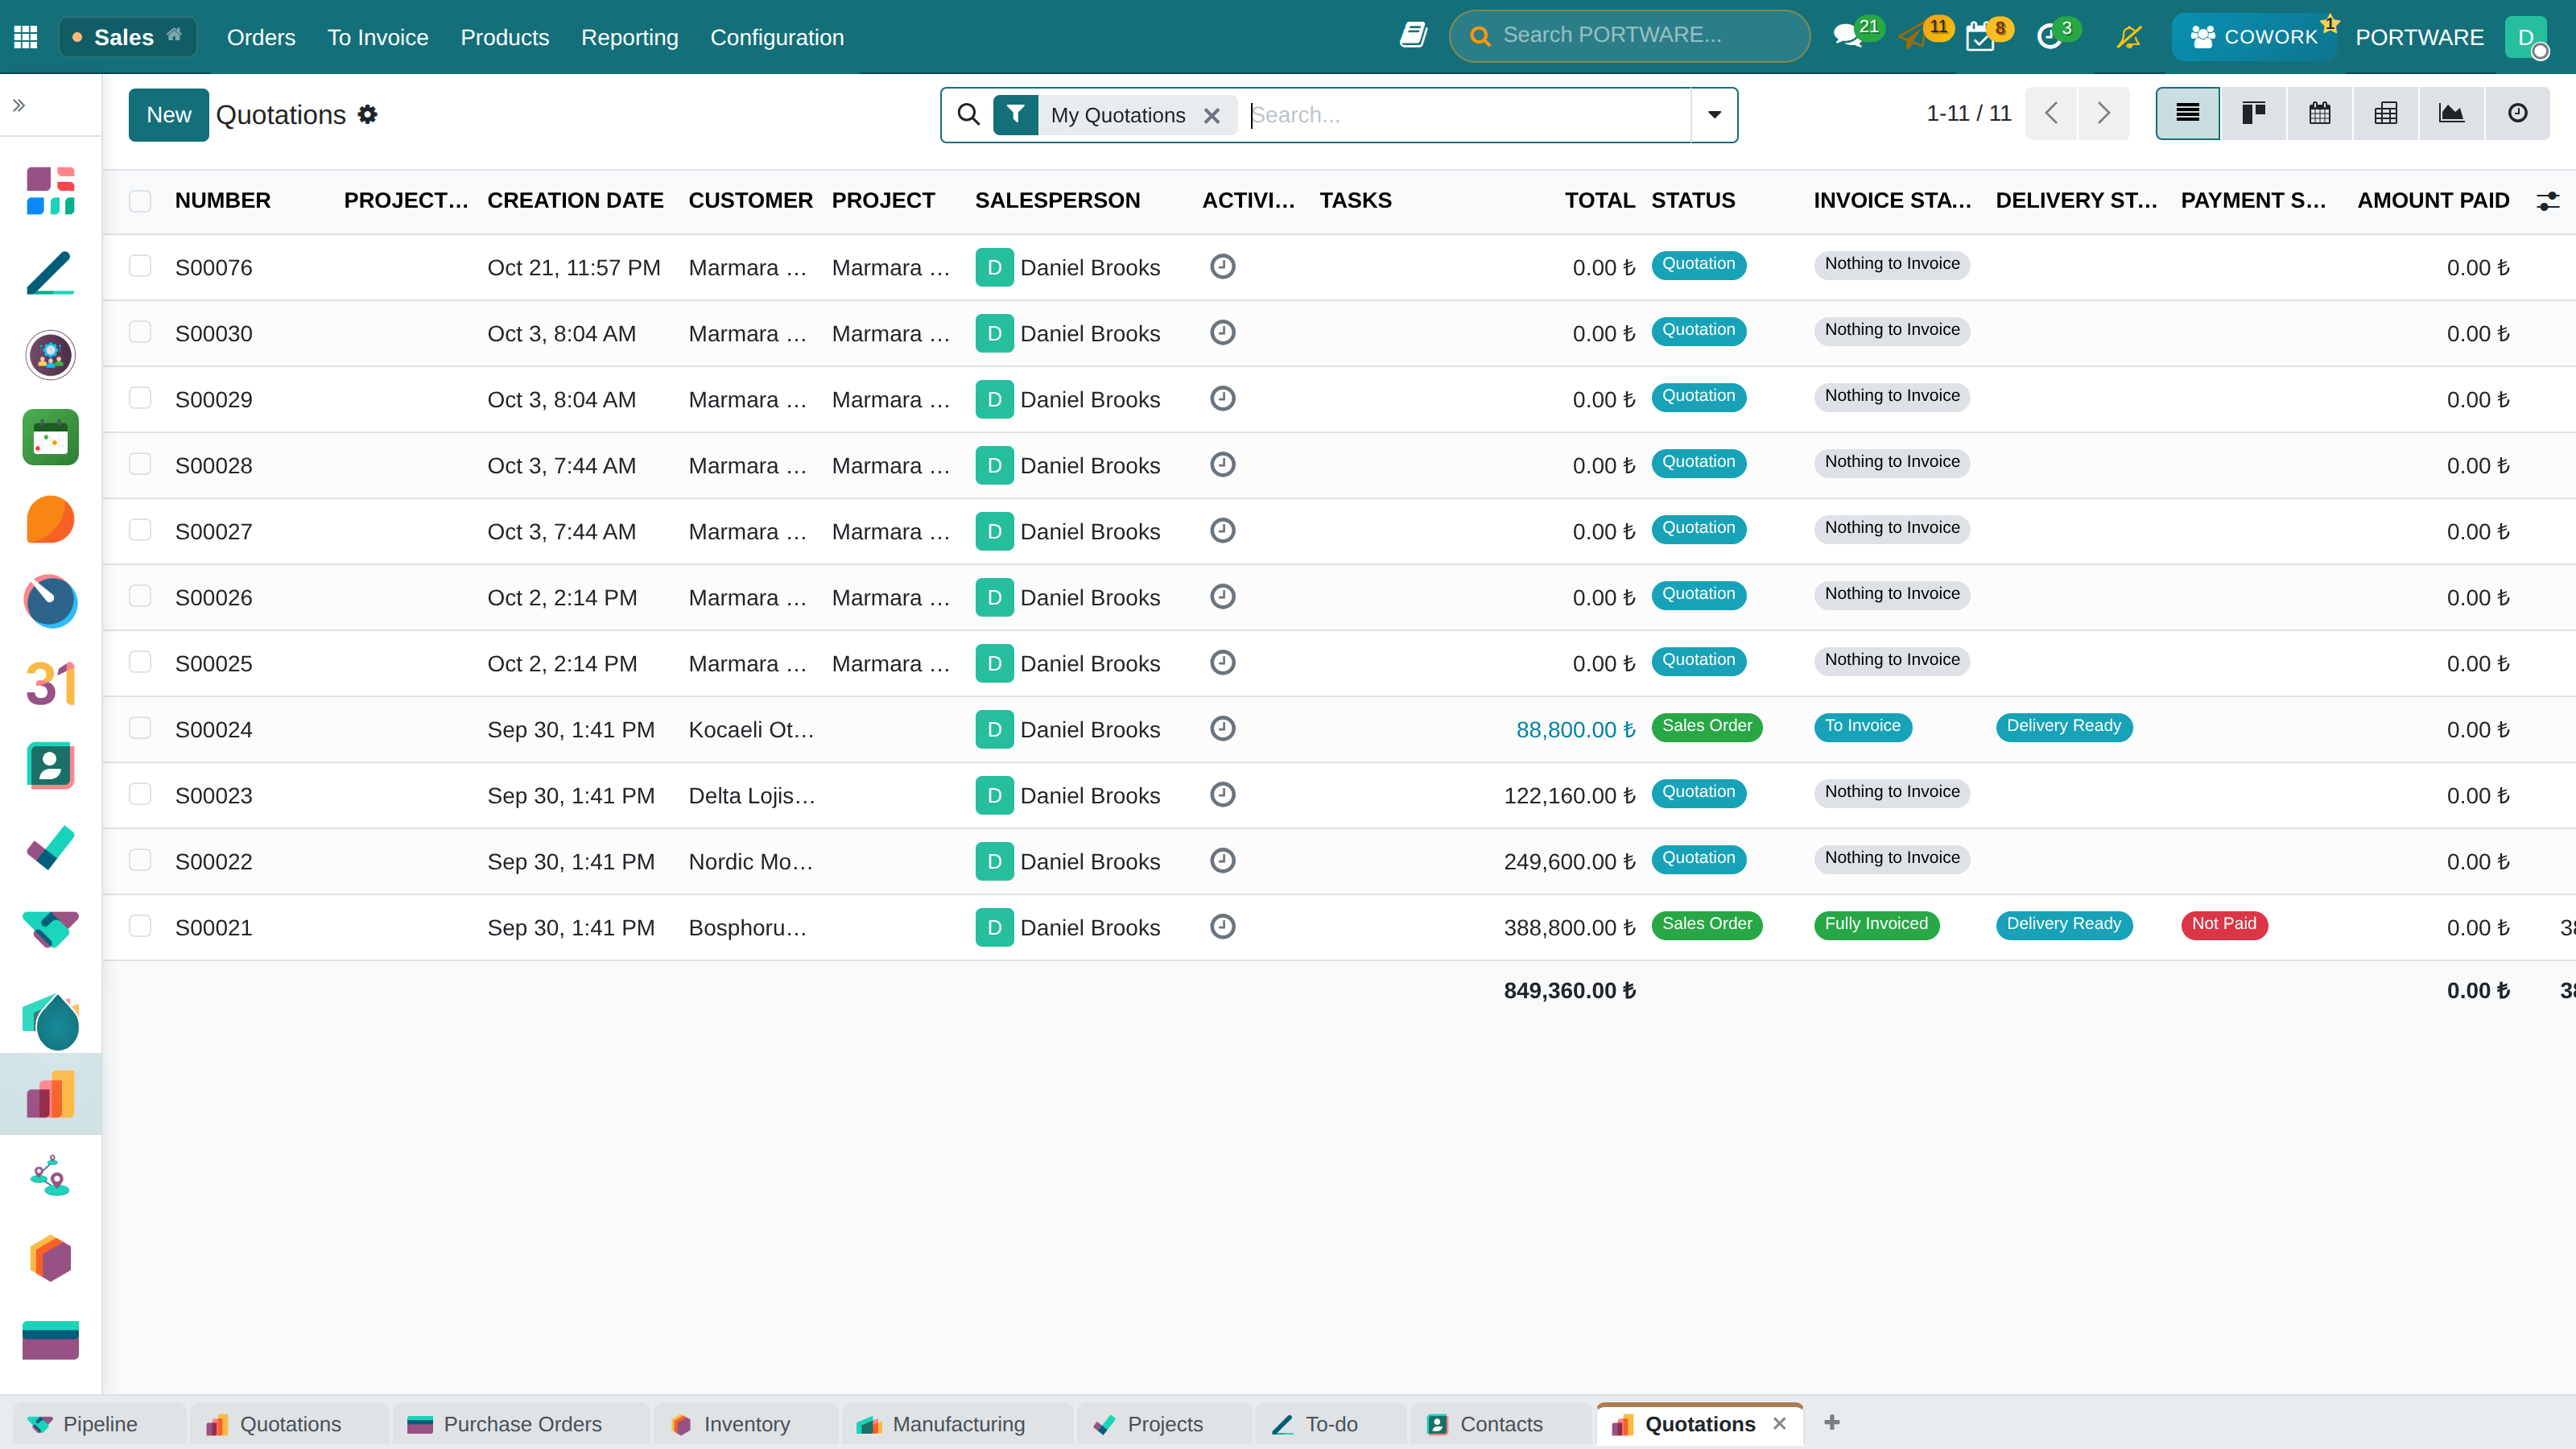2576x1449 pixels.
Task: Switch to Kanban view
Action: [2253, 113]
